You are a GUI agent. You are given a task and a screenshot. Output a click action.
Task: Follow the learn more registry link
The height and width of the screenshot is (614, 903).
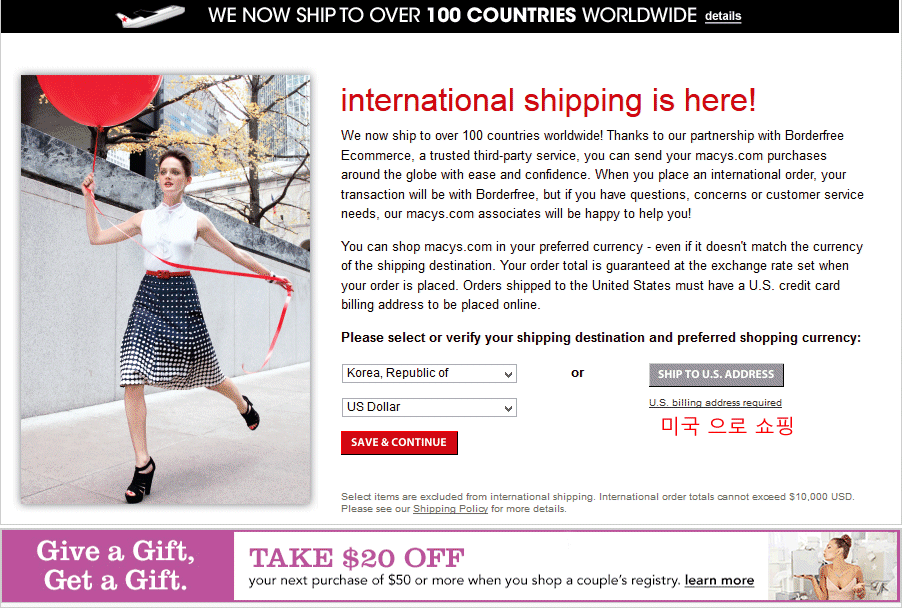tap(719, 581)
